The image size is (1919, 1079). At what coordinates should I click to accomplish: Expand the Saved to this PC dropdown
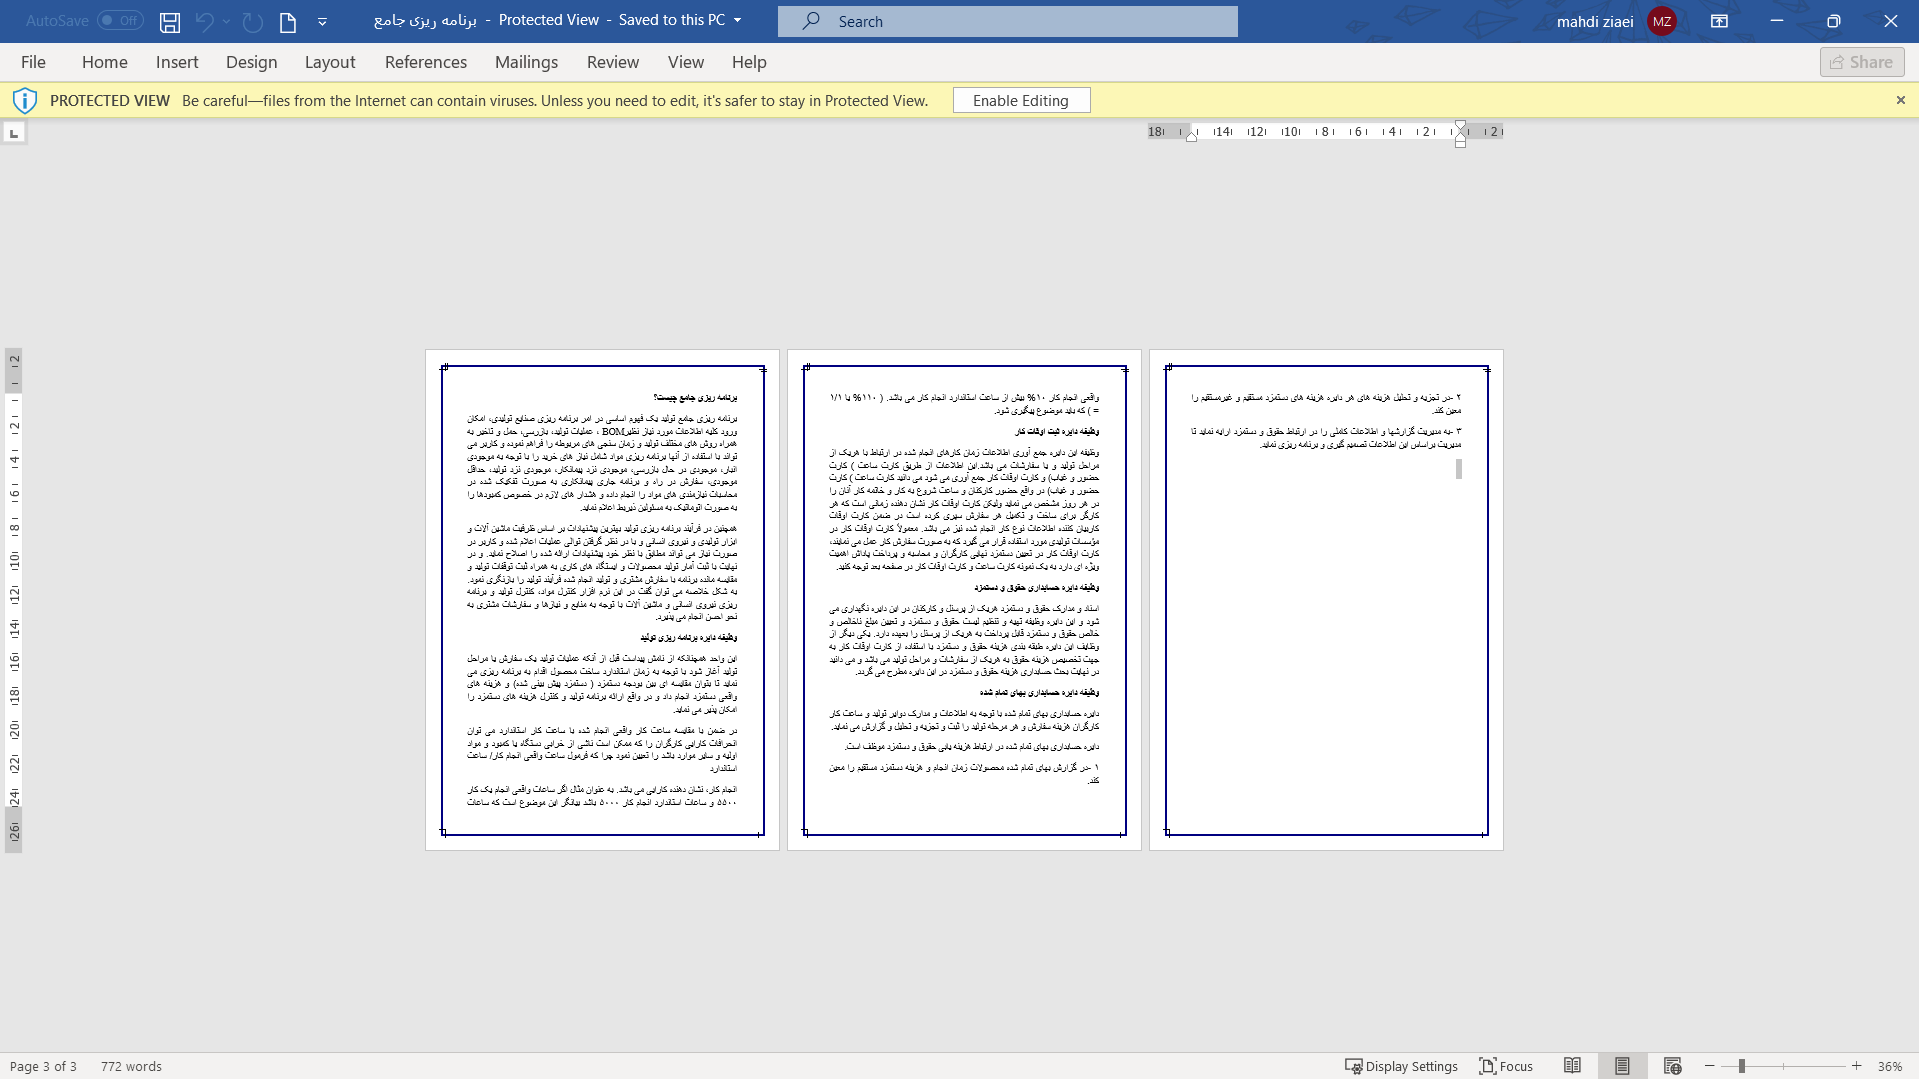pyautogui.click(x=738, y=20)
